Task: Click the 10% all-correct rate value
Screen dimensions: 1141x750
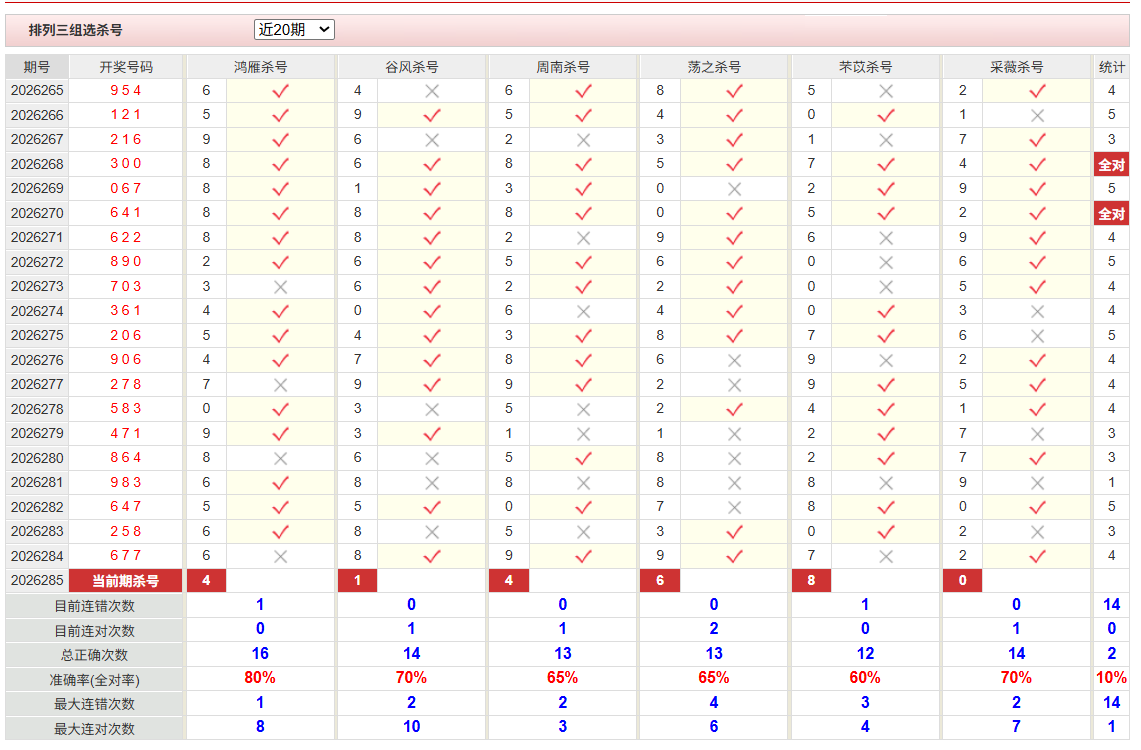Action: click(1111, 678)
